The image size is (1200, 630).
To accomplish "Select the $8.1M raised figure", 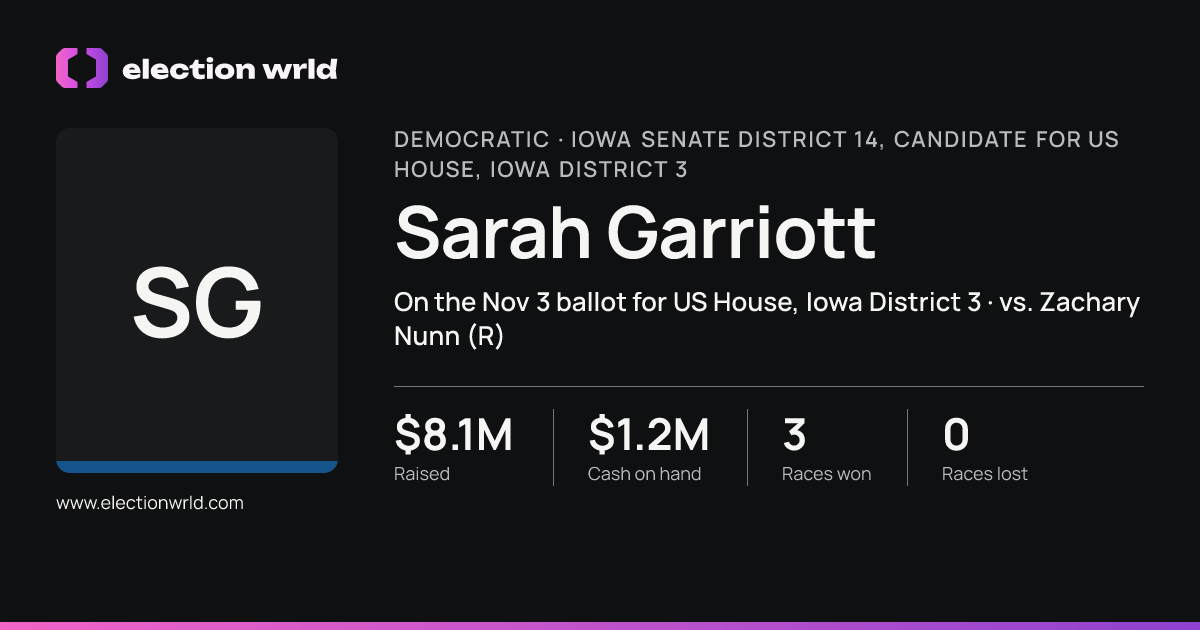I will (x=454, y=435).
